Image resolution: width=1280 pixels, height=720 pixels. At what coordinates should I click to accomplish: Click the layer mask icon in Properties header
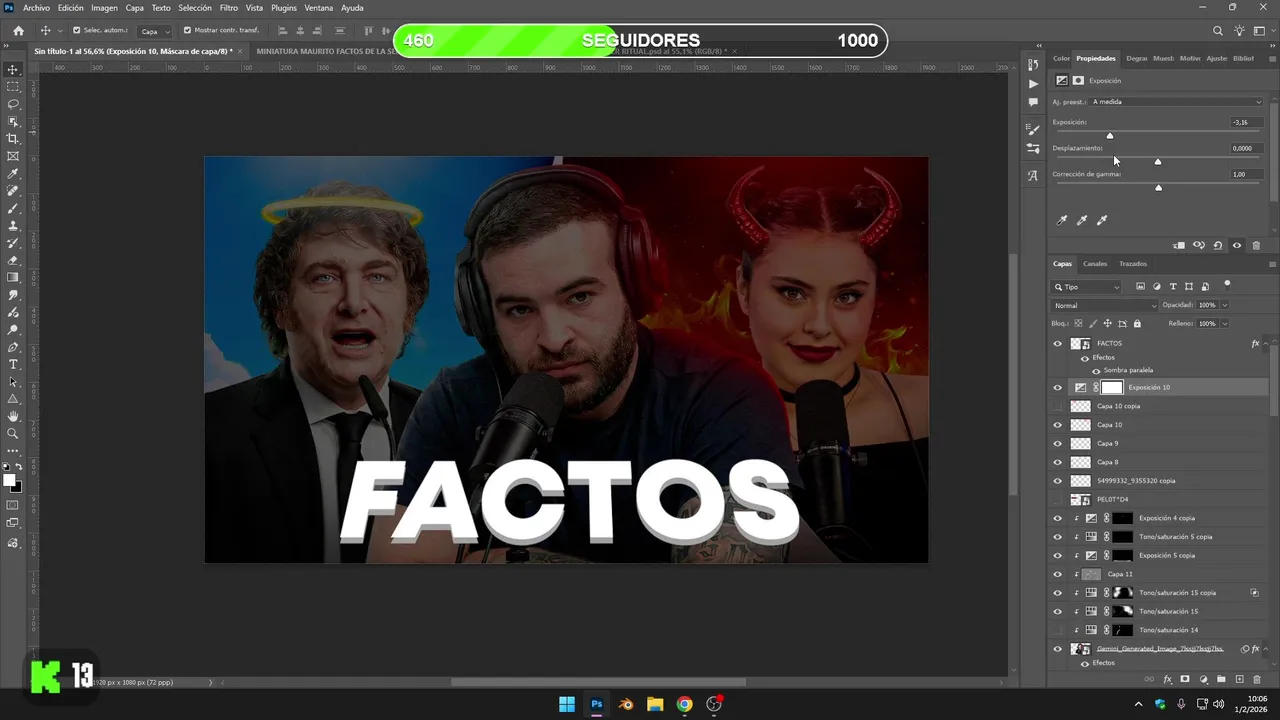(1078, 80)
